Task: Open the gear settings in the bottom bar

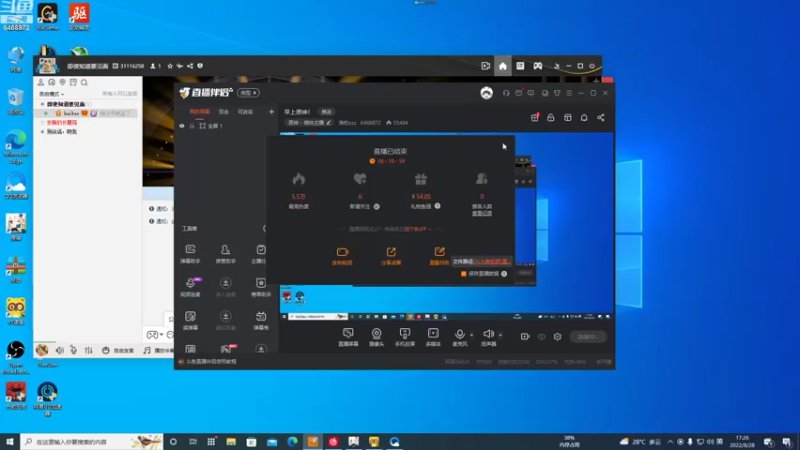Action: [x=558, y=337]
